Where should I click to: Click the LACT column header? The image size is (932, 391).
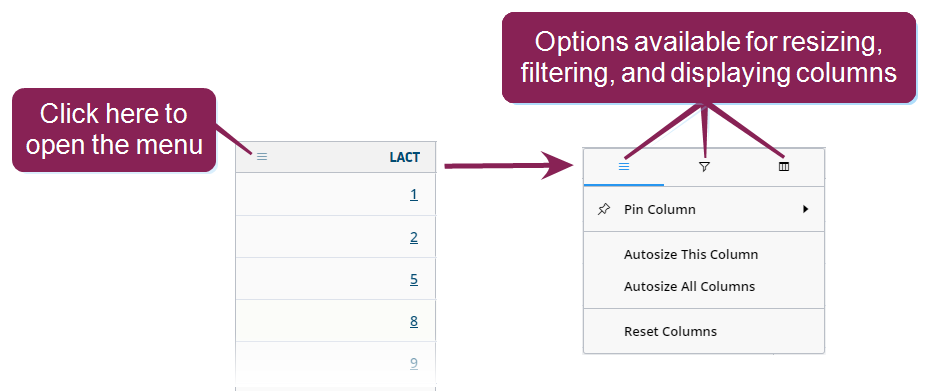click(x=404, y=157)
